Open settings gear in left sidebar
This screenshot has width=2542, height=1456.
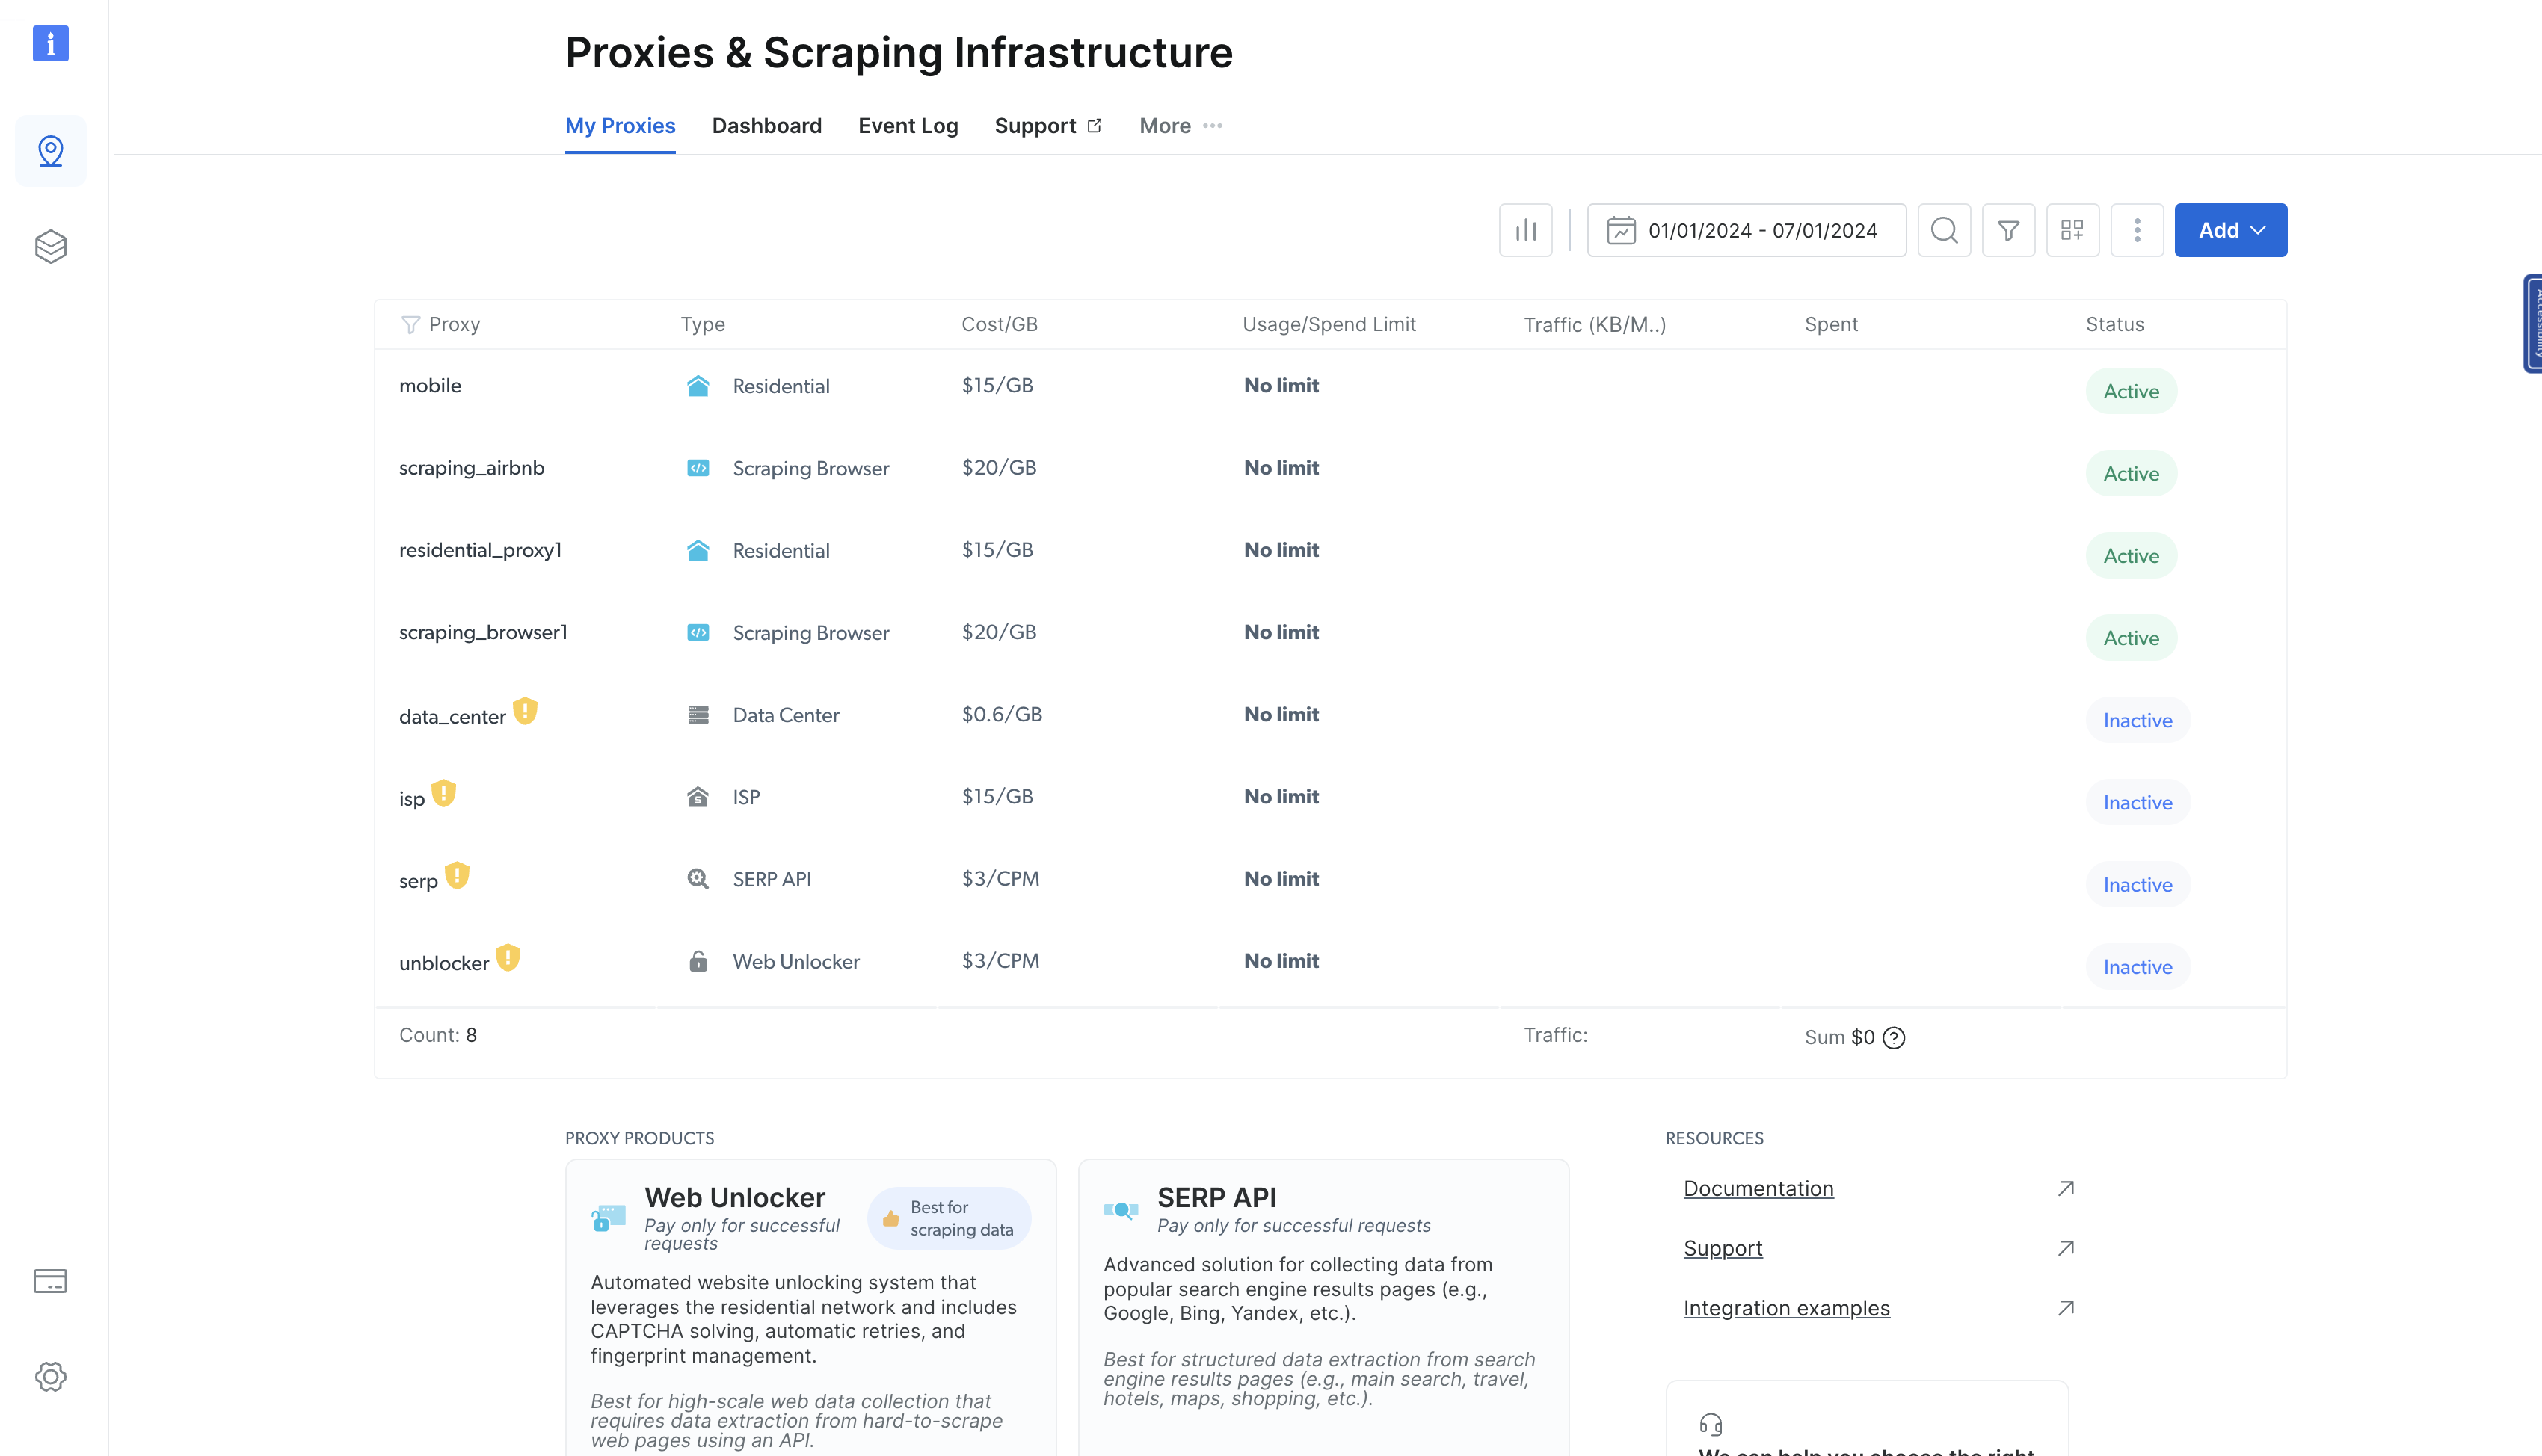point(50,1376)
